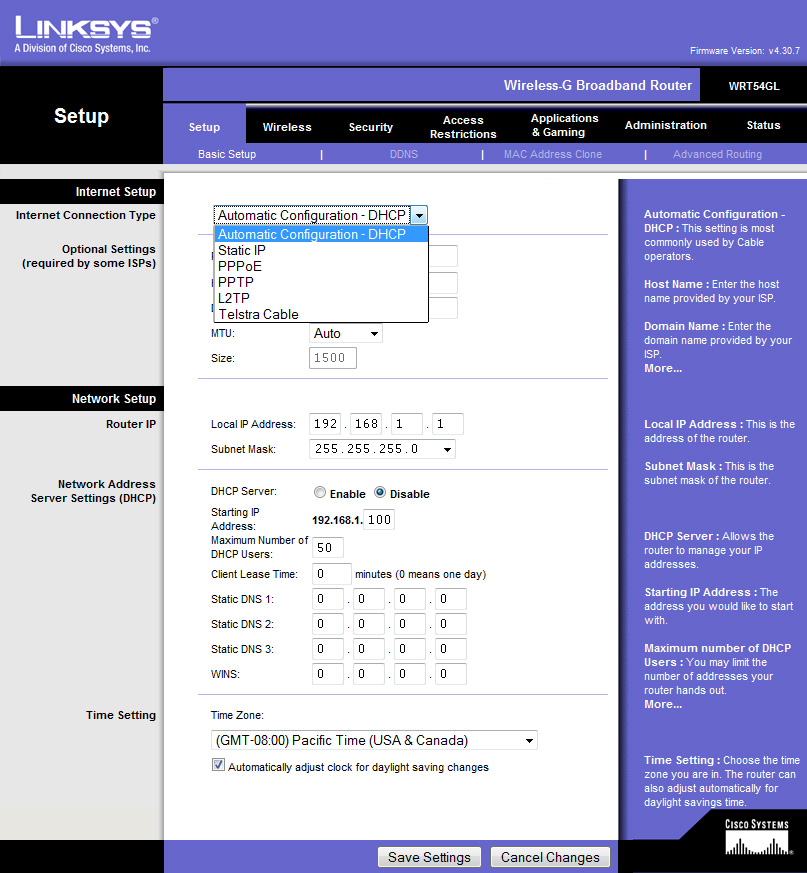Image resolution: width=807 pixels, height=873 pixels.
Task: Click first octet of WINS field
Action: pos(327,674)
